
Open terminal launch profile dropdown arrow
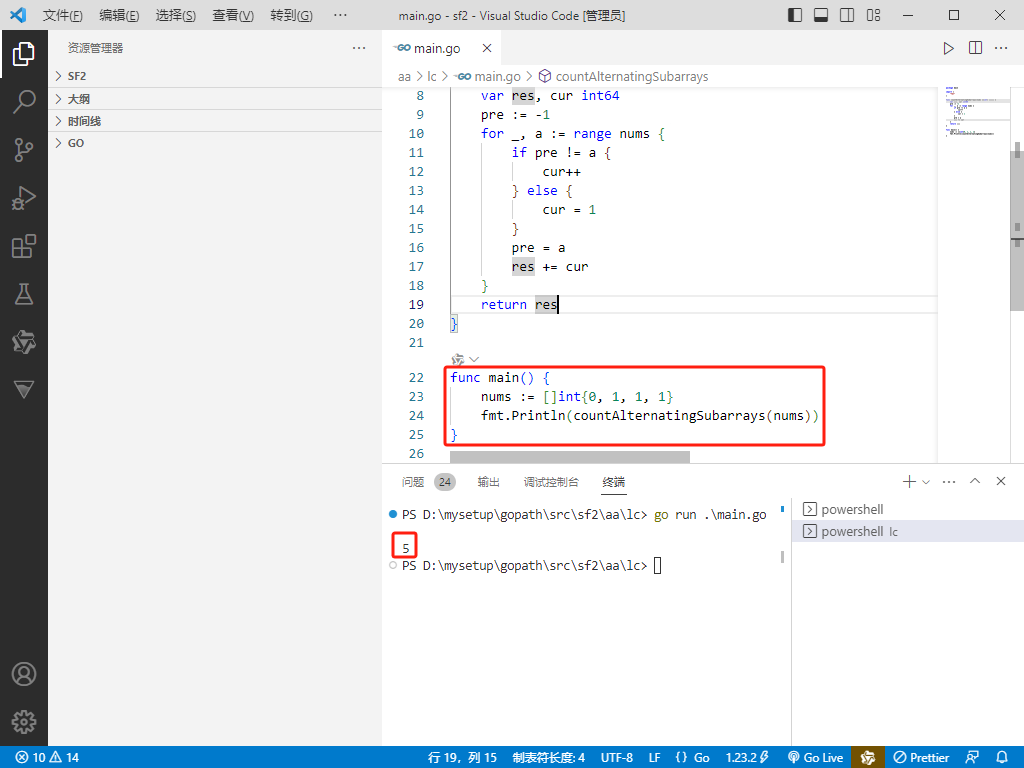point(926,482)
